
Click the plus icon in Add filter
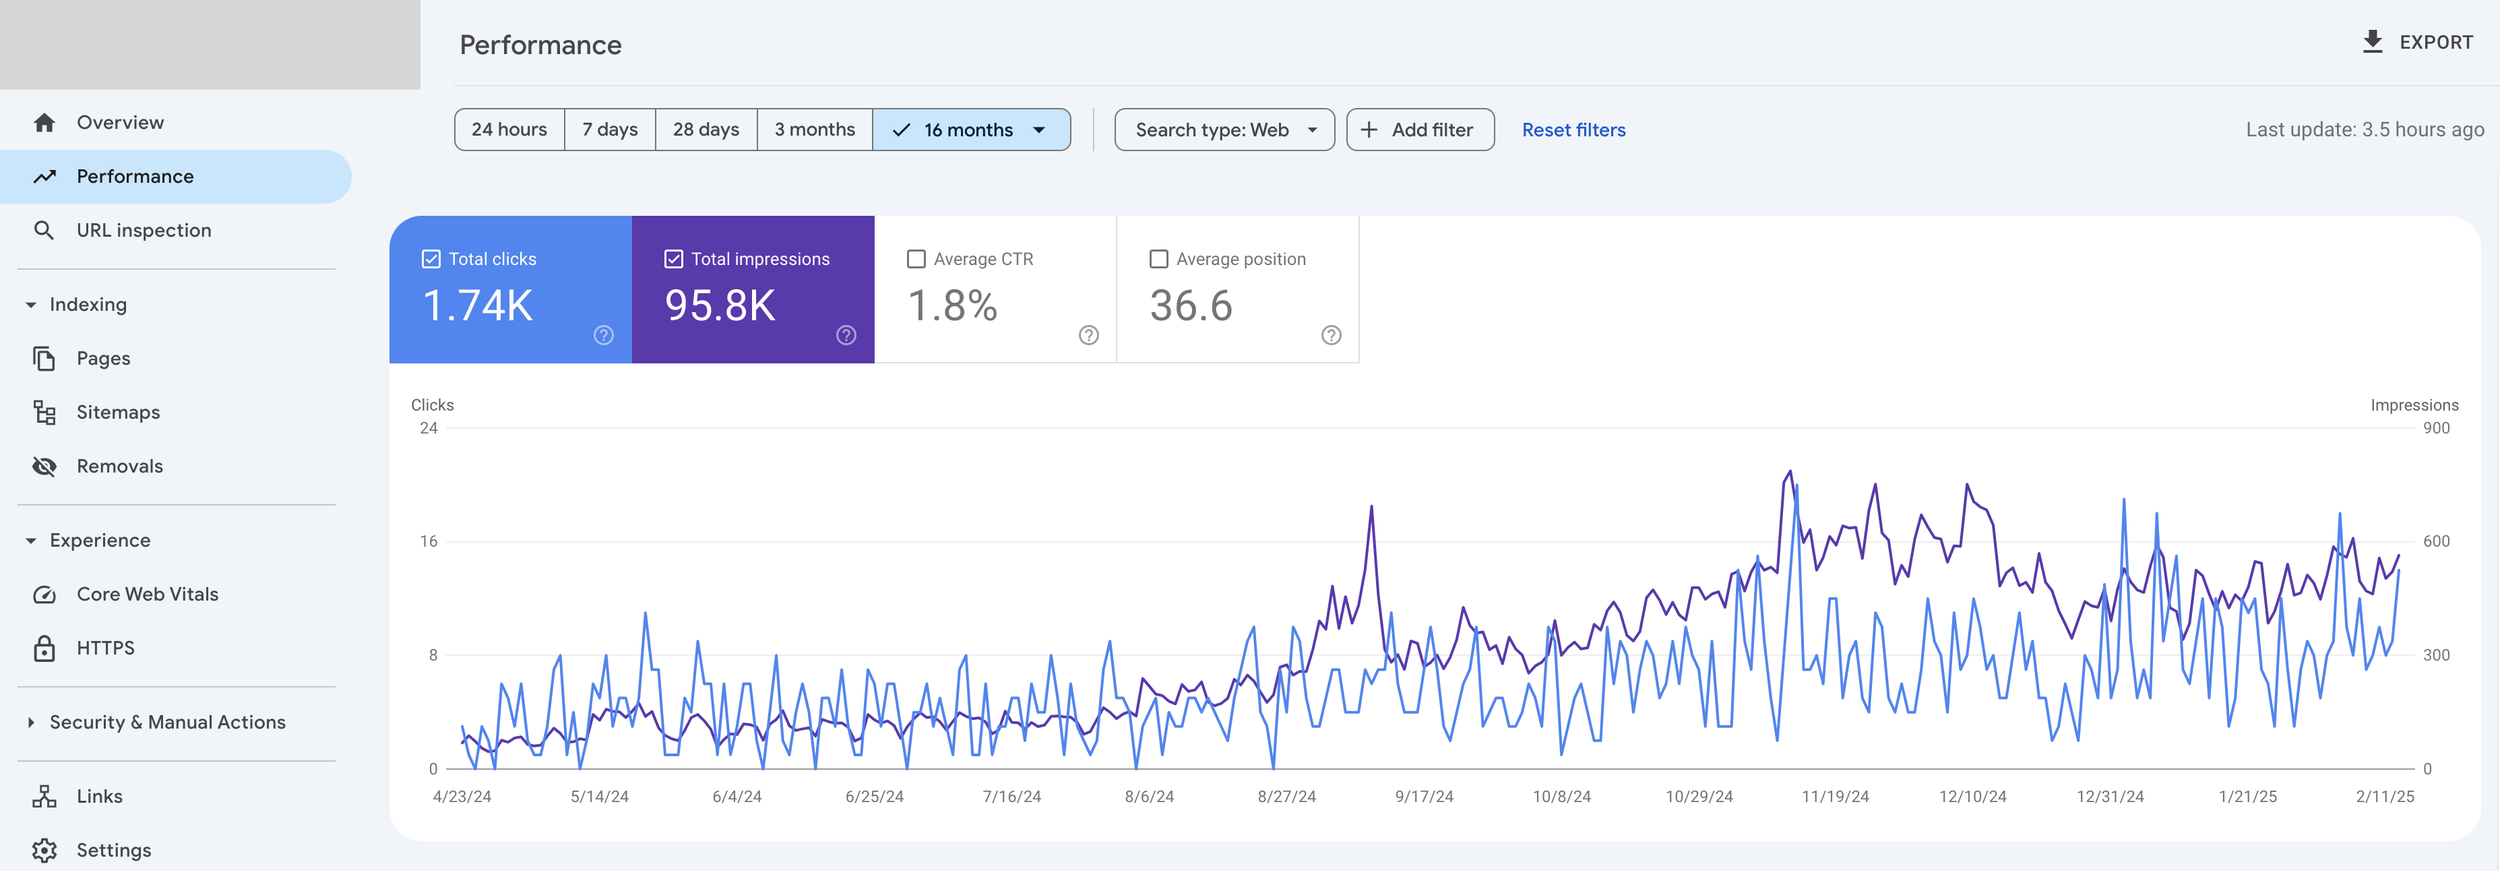[x=1369, y=130]
